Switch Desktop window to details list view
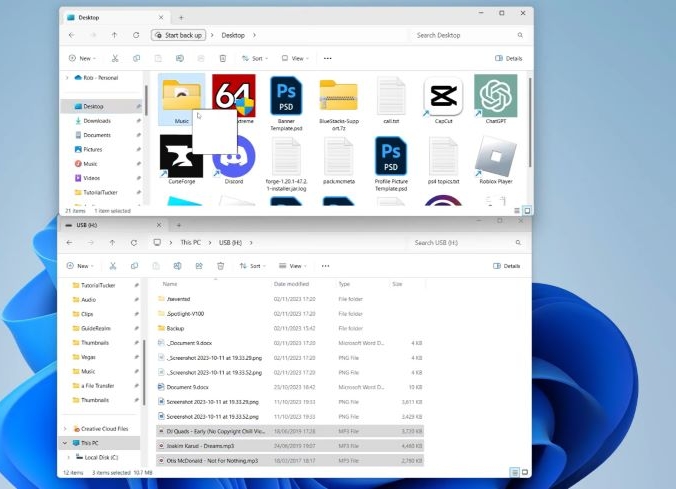The image size is (676, 489). click(517, 210)
